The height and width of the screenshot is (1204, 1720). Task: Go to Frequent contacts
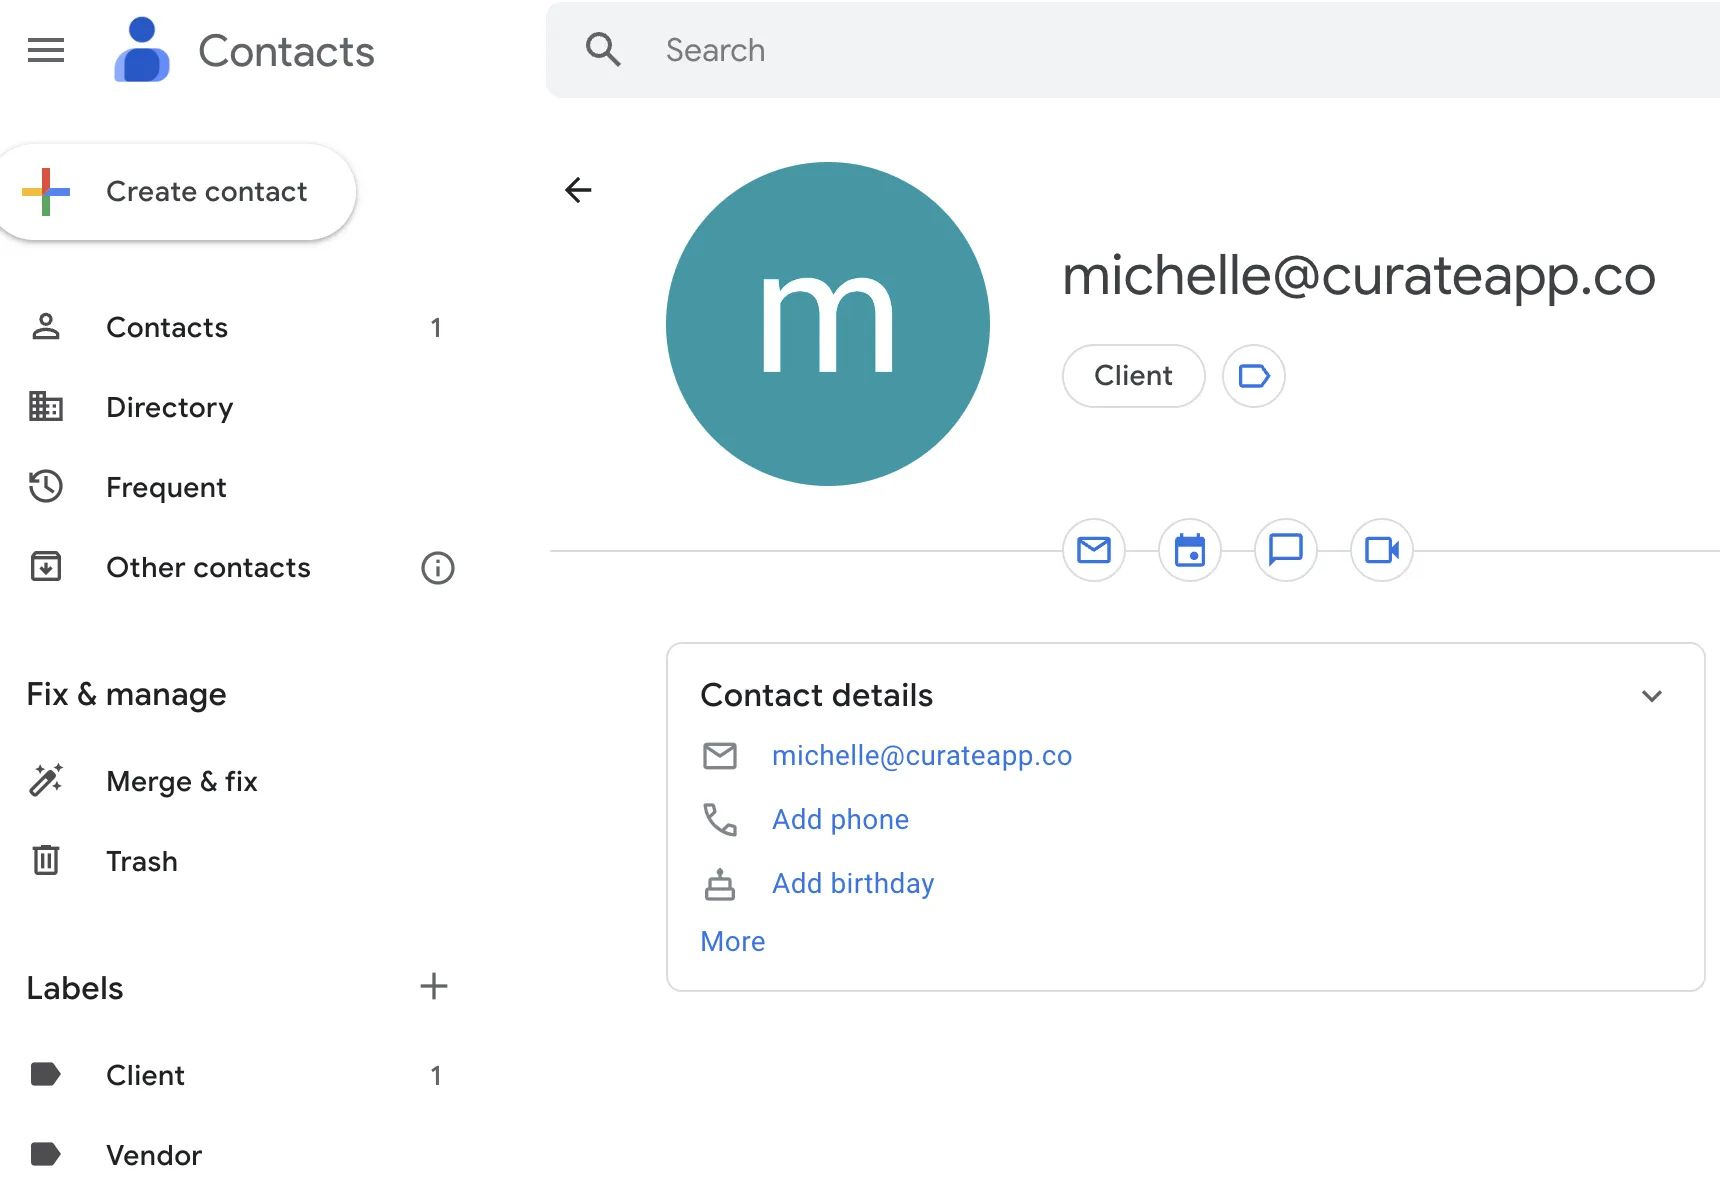[166, 488]
